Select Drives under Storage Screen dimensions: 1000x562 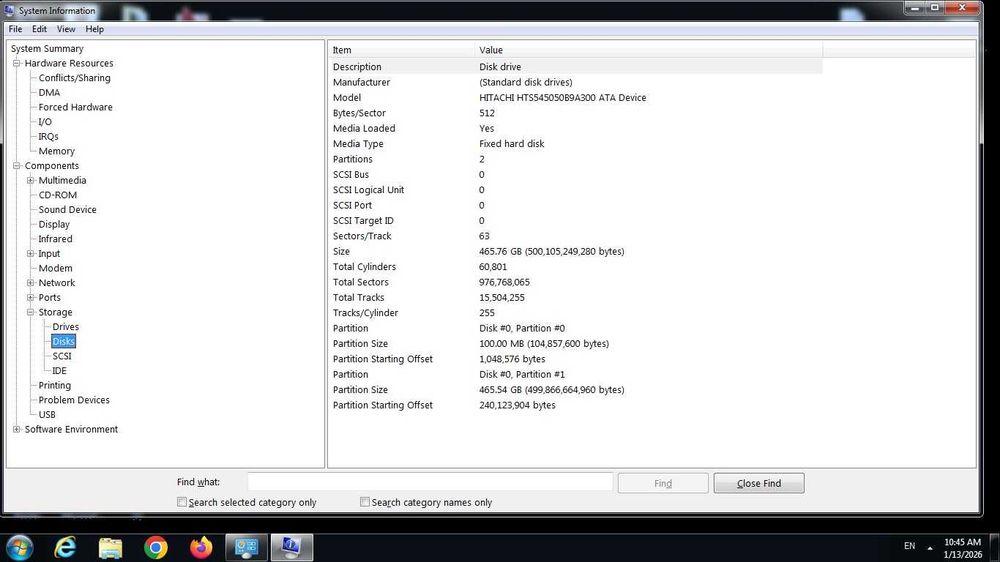(66, 327)
